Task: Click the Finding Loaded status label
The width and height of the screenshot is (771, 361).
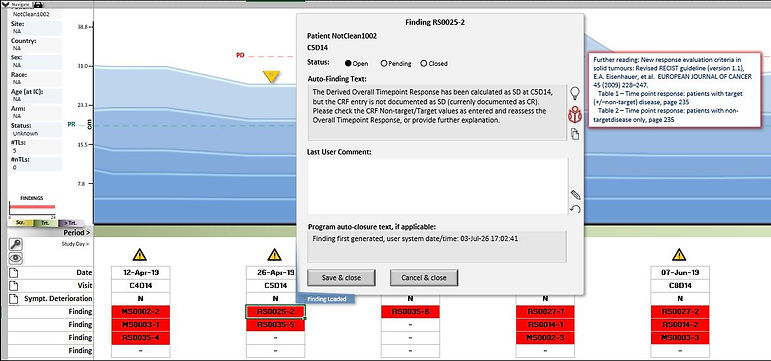Action: [325, 299]
